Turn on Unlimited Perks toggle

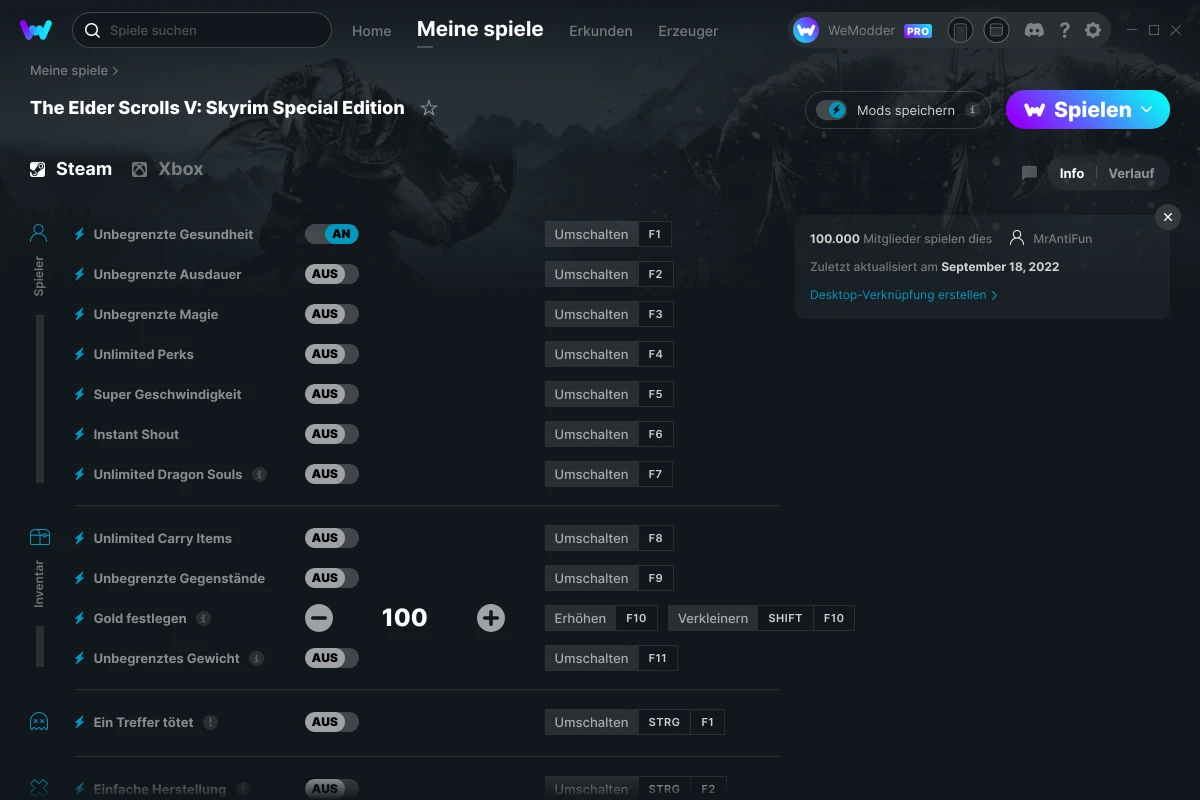[332, 354]
